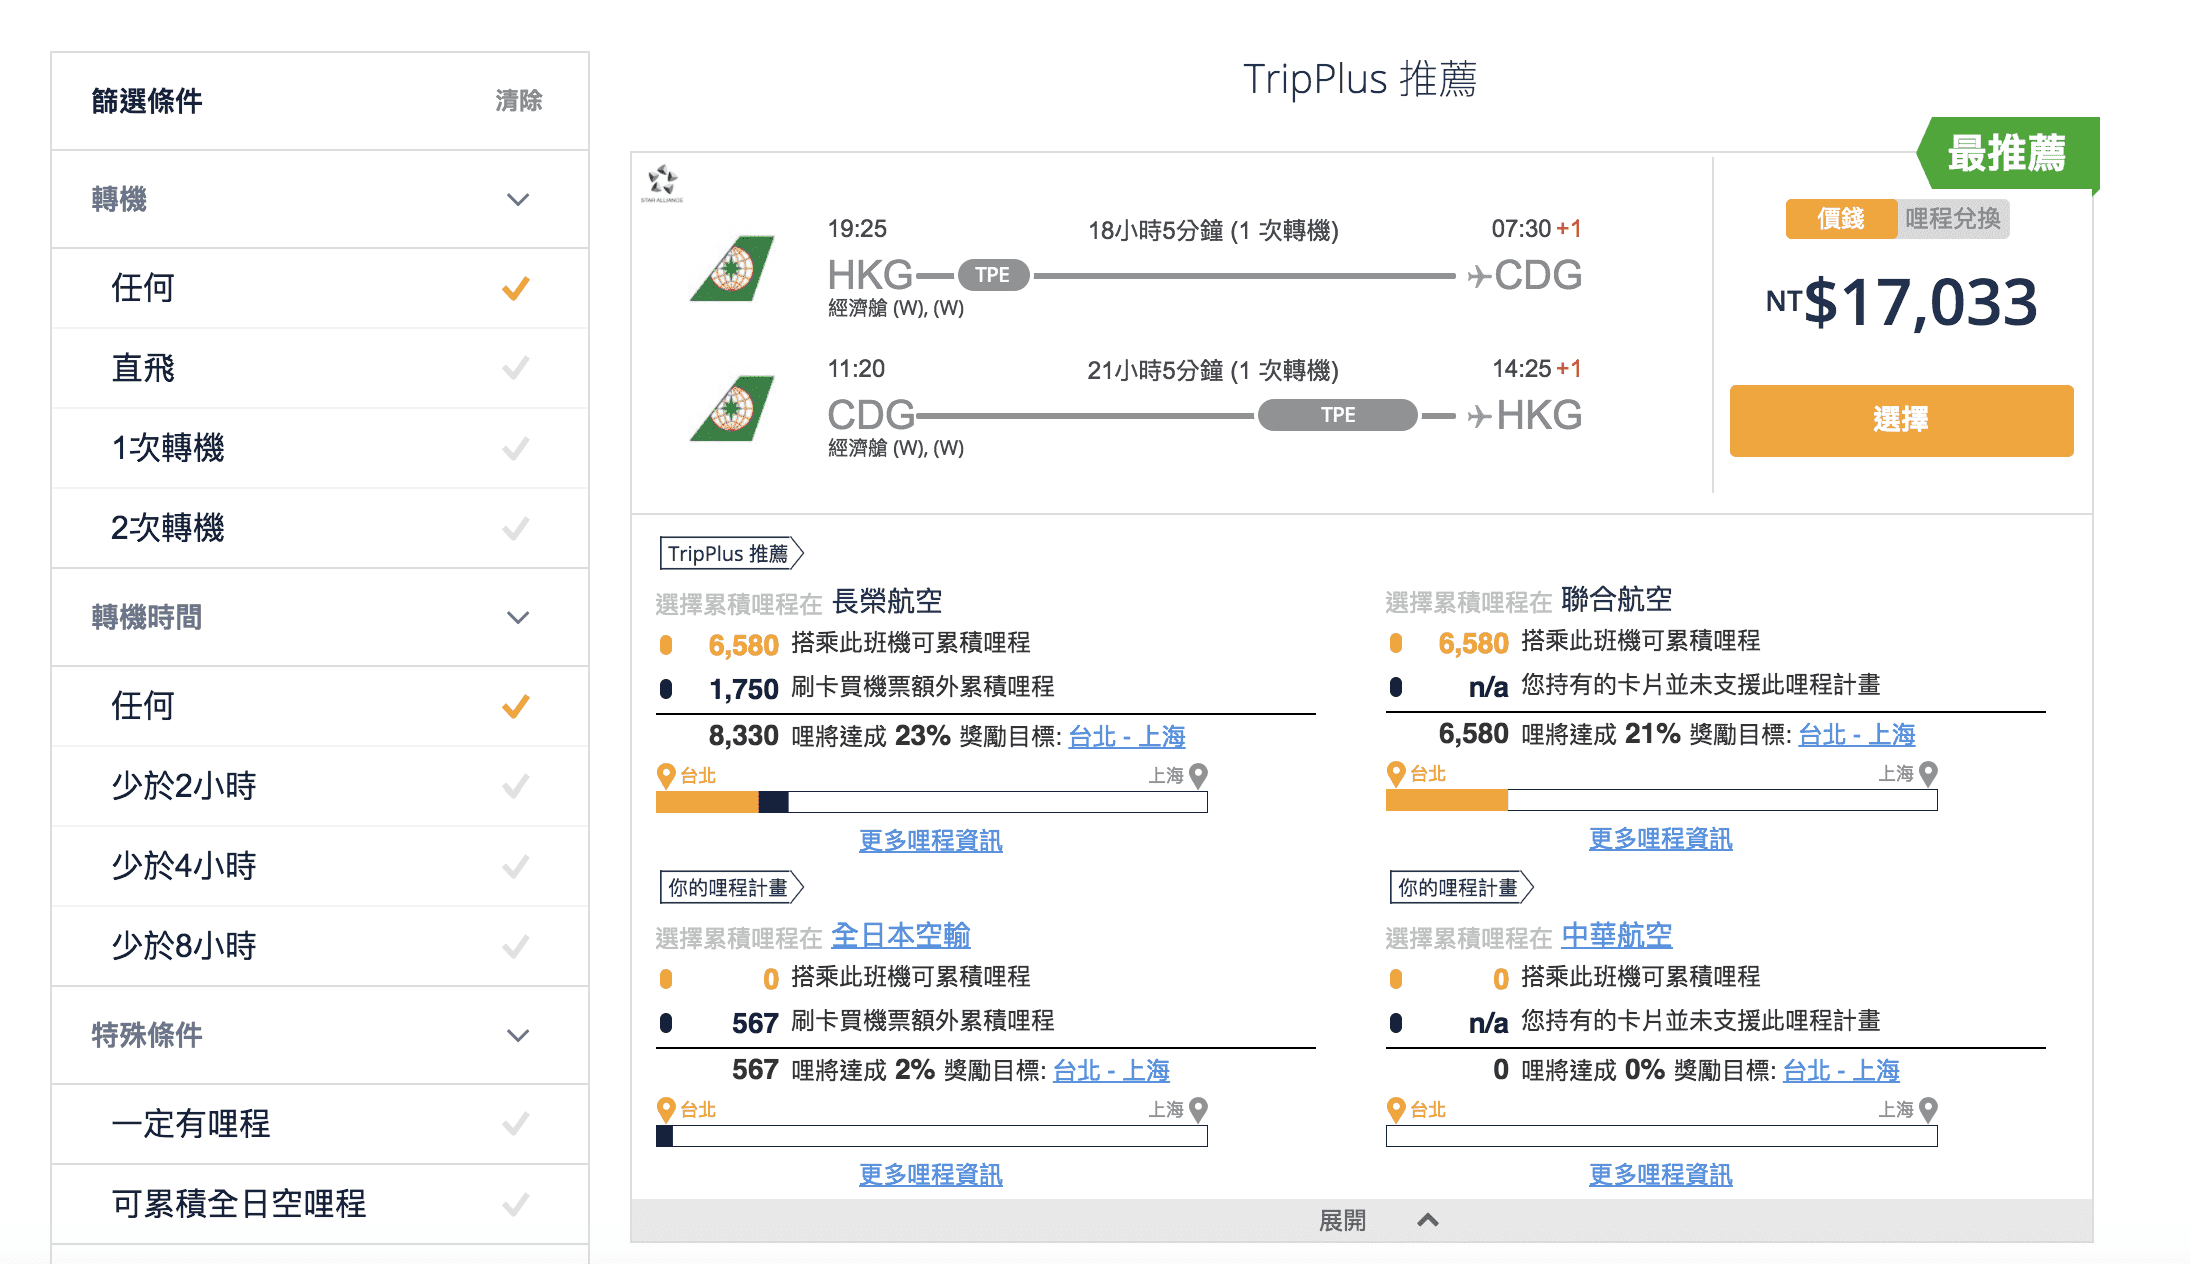The image size is (2190, 1264).
Task: Click the 上海 gray pin under 中華航空
Action: pyautogui.click(x=1928, y=1110)
